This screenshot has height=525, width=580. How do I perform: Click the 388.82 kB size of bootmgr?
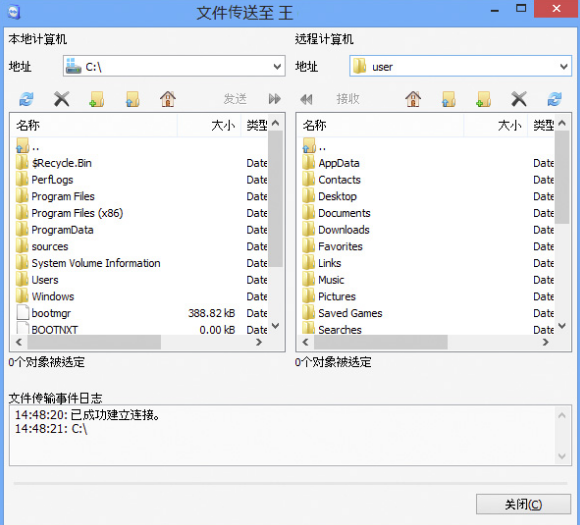click(212, 313)
